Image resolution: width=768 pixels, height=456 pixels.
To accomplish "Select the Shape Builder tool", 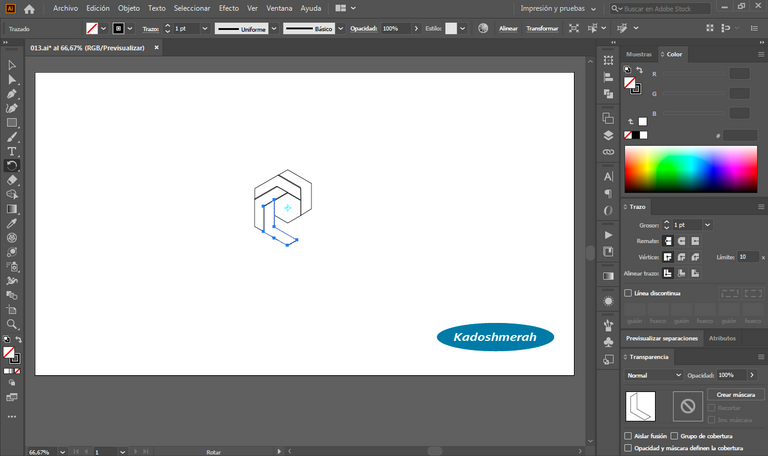I will [x=12, y=194].
